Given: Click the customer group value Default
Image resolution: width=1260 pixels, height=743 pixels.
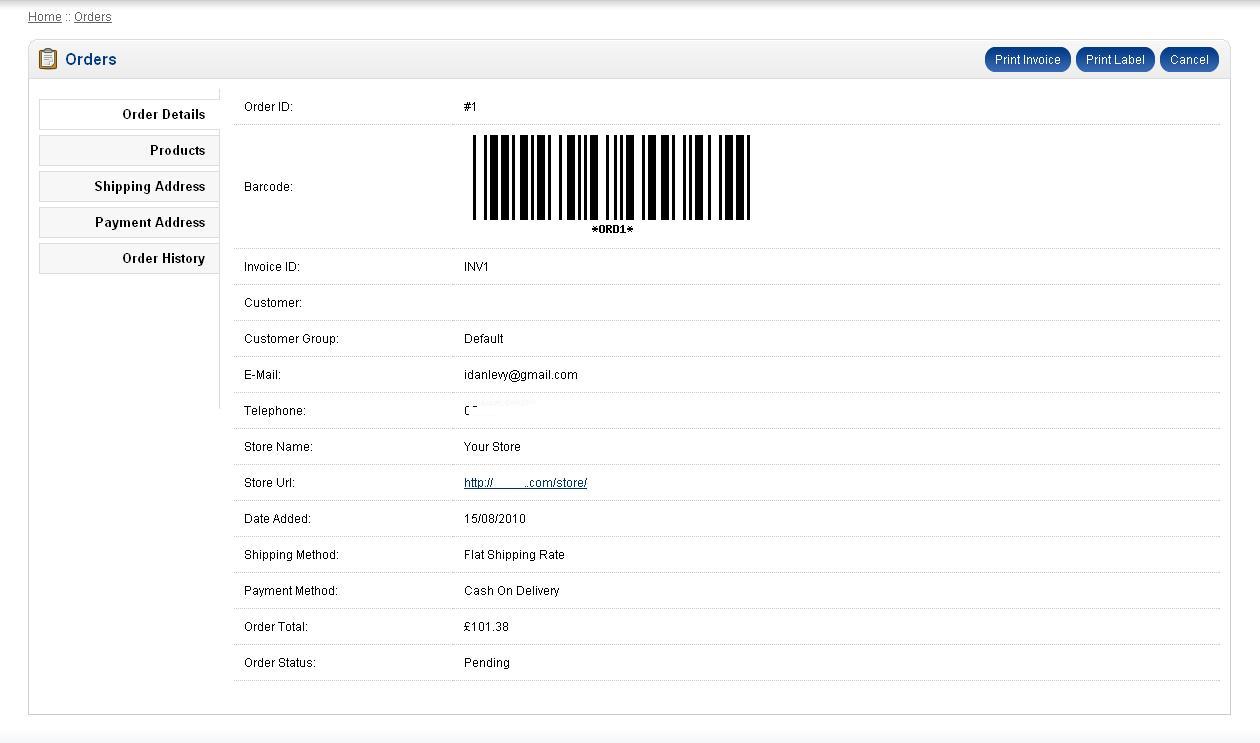Looking at the screenshot, I should tap(483, 339).
